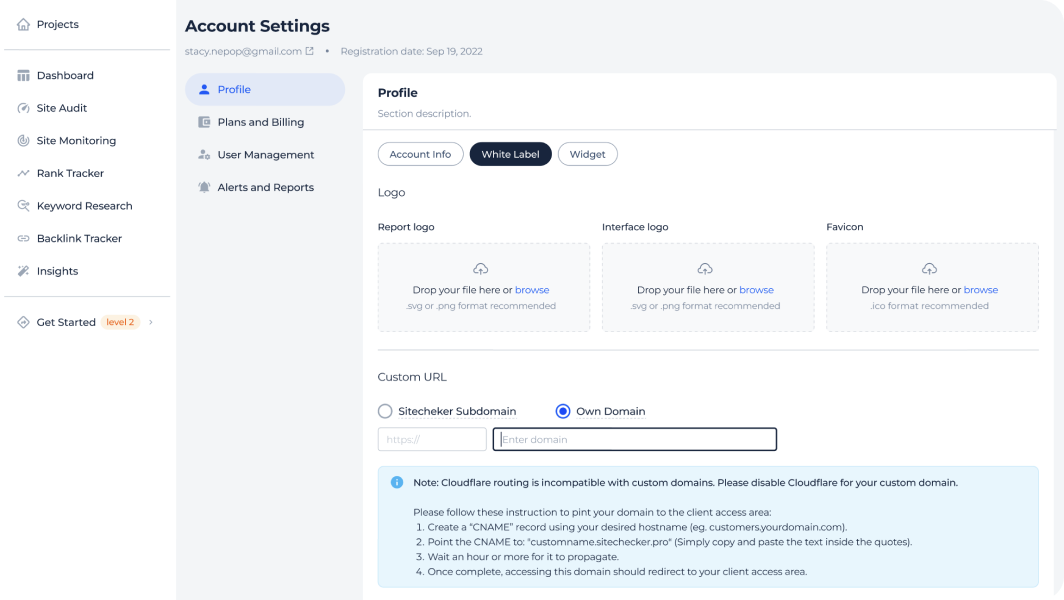Select the Sitecheker Subdomain radio button
The height and width of the screenshot is (600, 1064).
(x=385, y=411)
